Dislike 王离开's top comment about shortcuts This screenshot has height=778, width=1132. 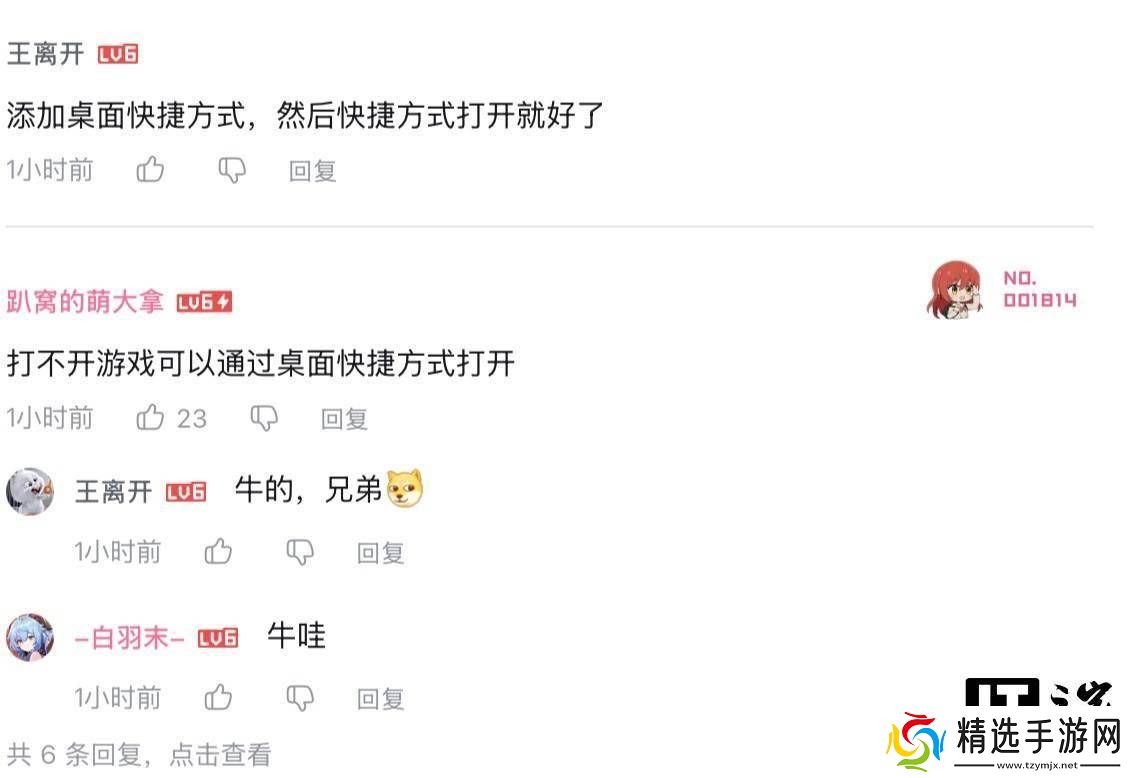(x=232, y=170)
